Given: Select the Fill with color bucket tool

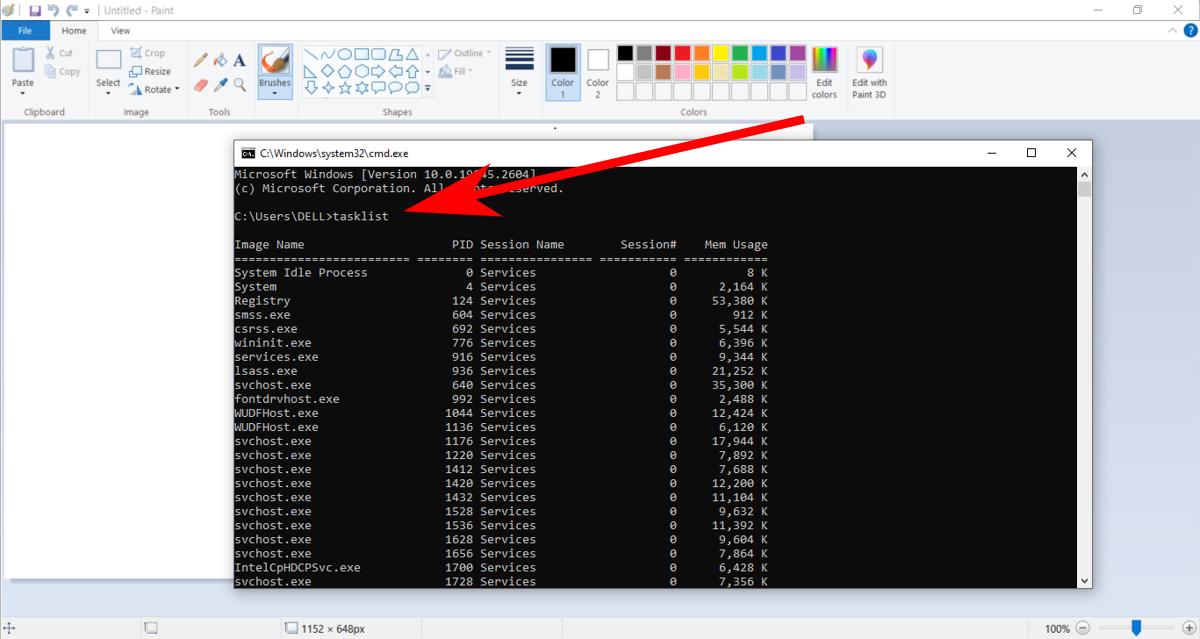Looking at the screenshot, I should click(x=219, y=59).
